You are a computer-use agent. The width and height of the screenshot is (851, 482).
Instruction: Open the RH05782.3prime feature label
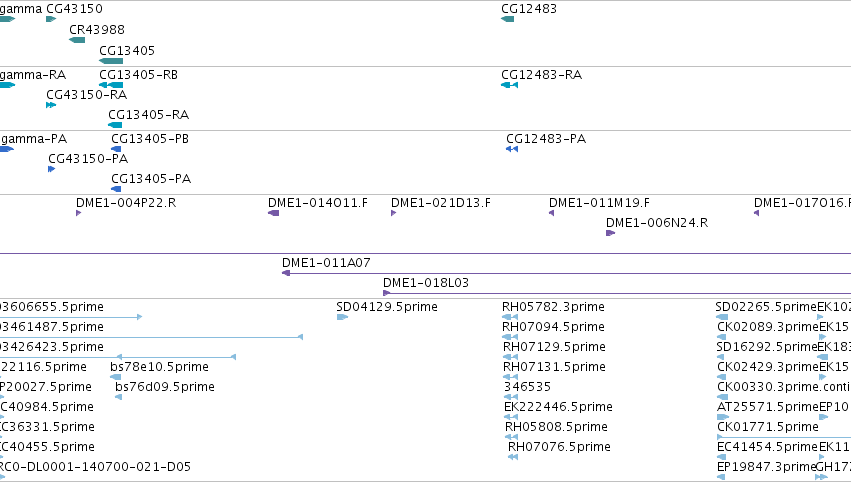pyautogui.click(x=553, y=307)
